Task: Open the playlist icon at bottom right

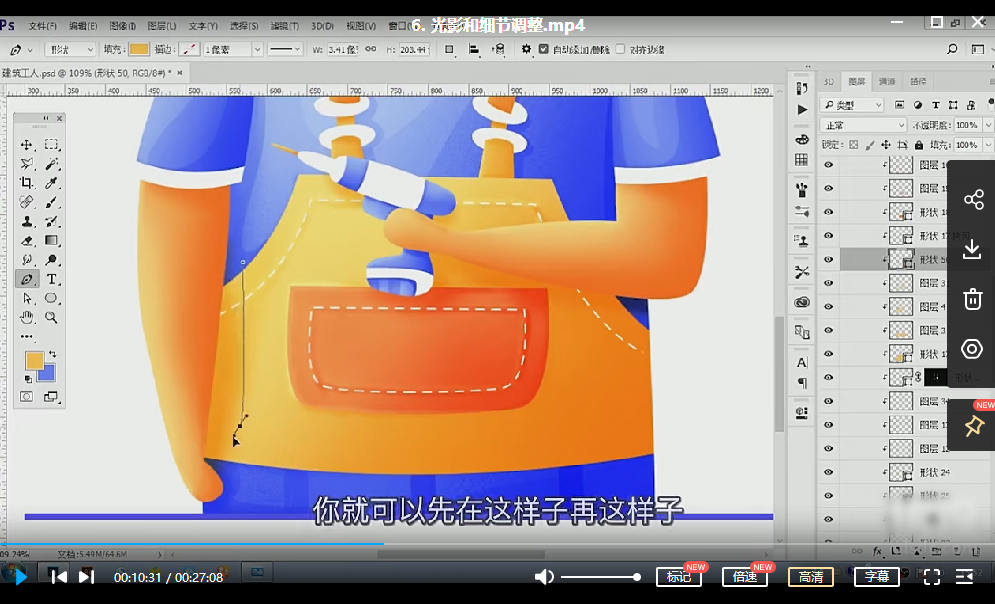Action: click(x=965, y=577)
